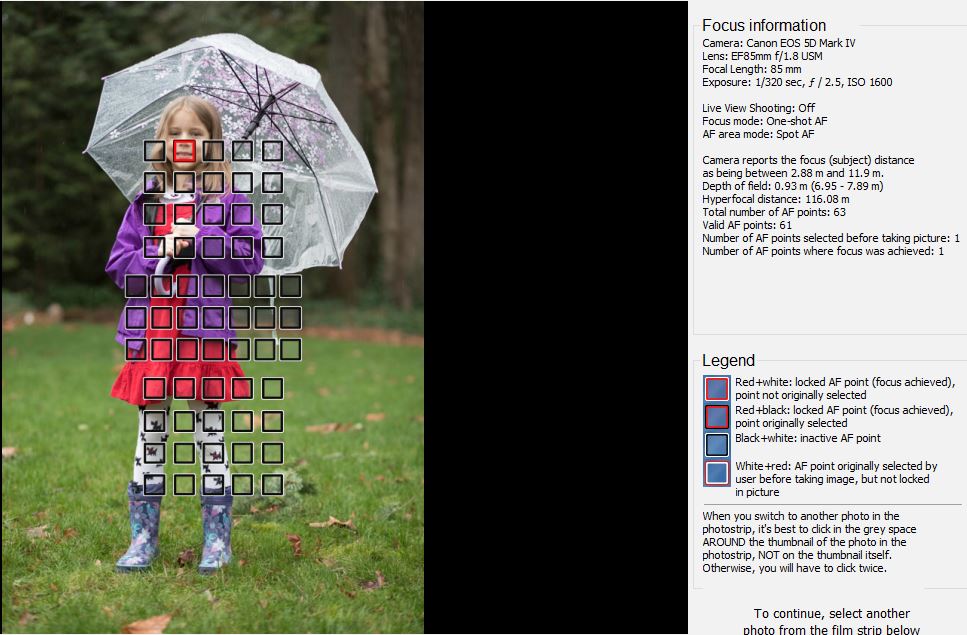Click the red locked AF point on the girl's face
The height and width of the screenshot is (635, 967).
click(x=184, y=150)
